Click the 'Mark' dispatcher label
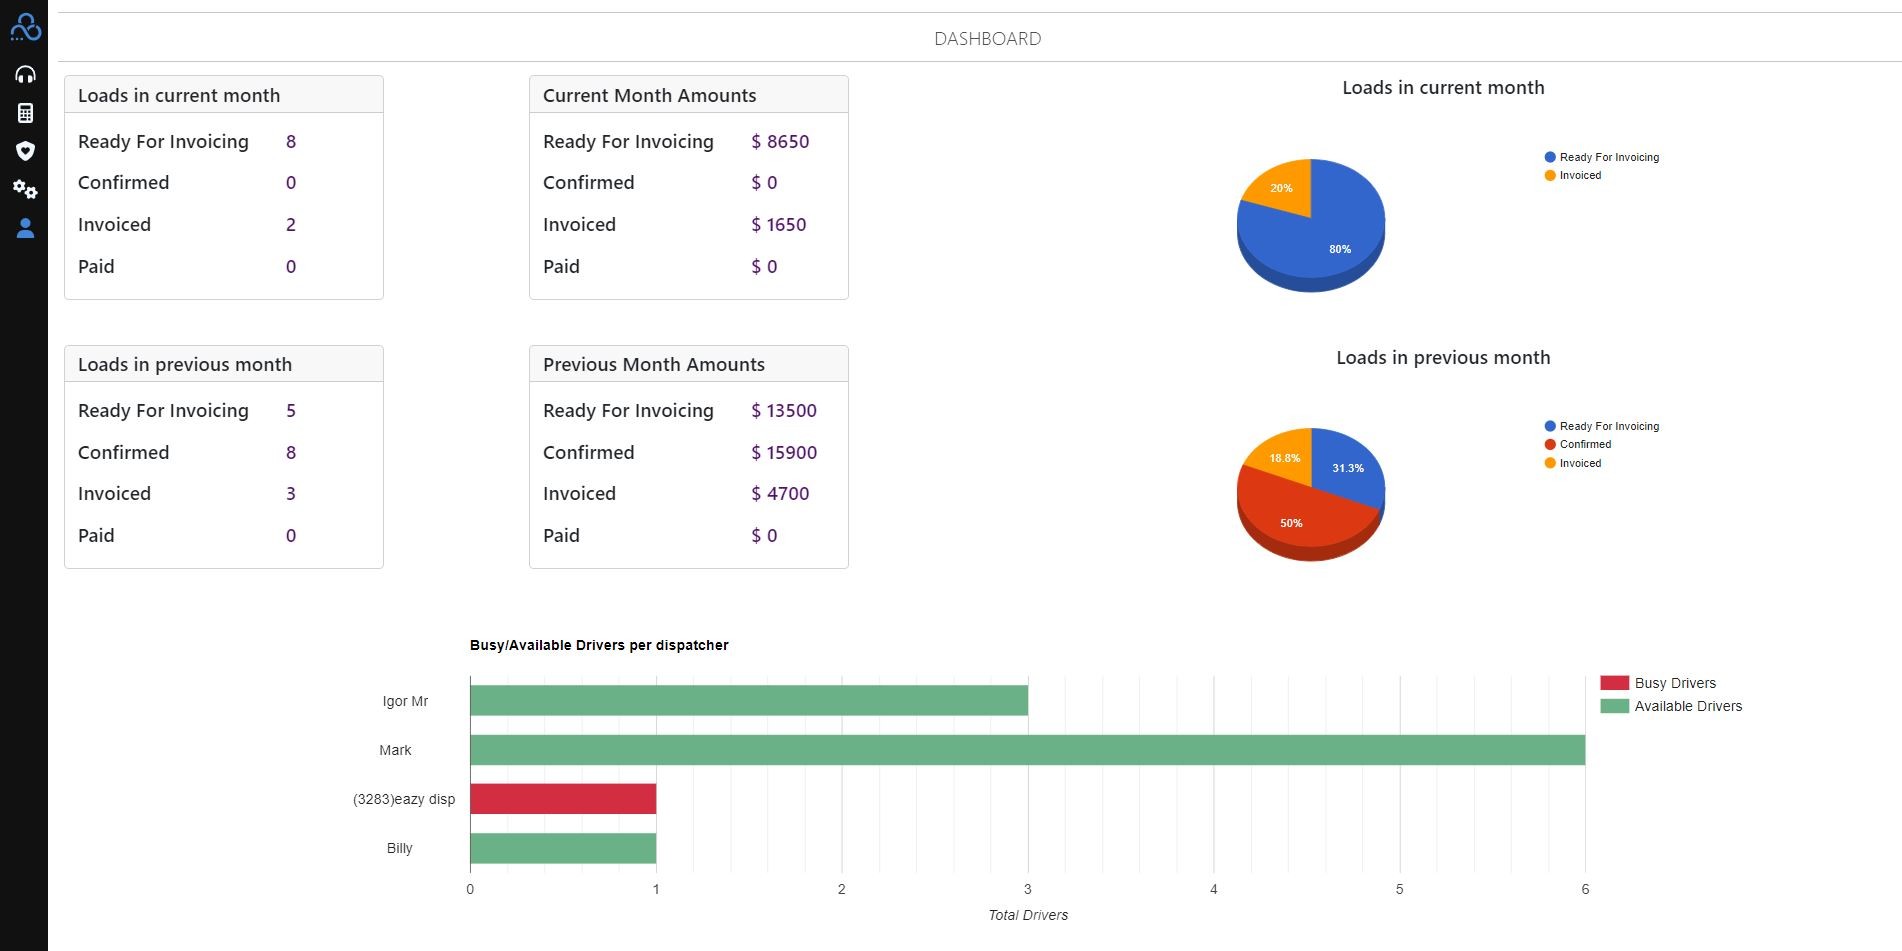The height and width of the screenshot is (951, 1902). click(395, 750)
